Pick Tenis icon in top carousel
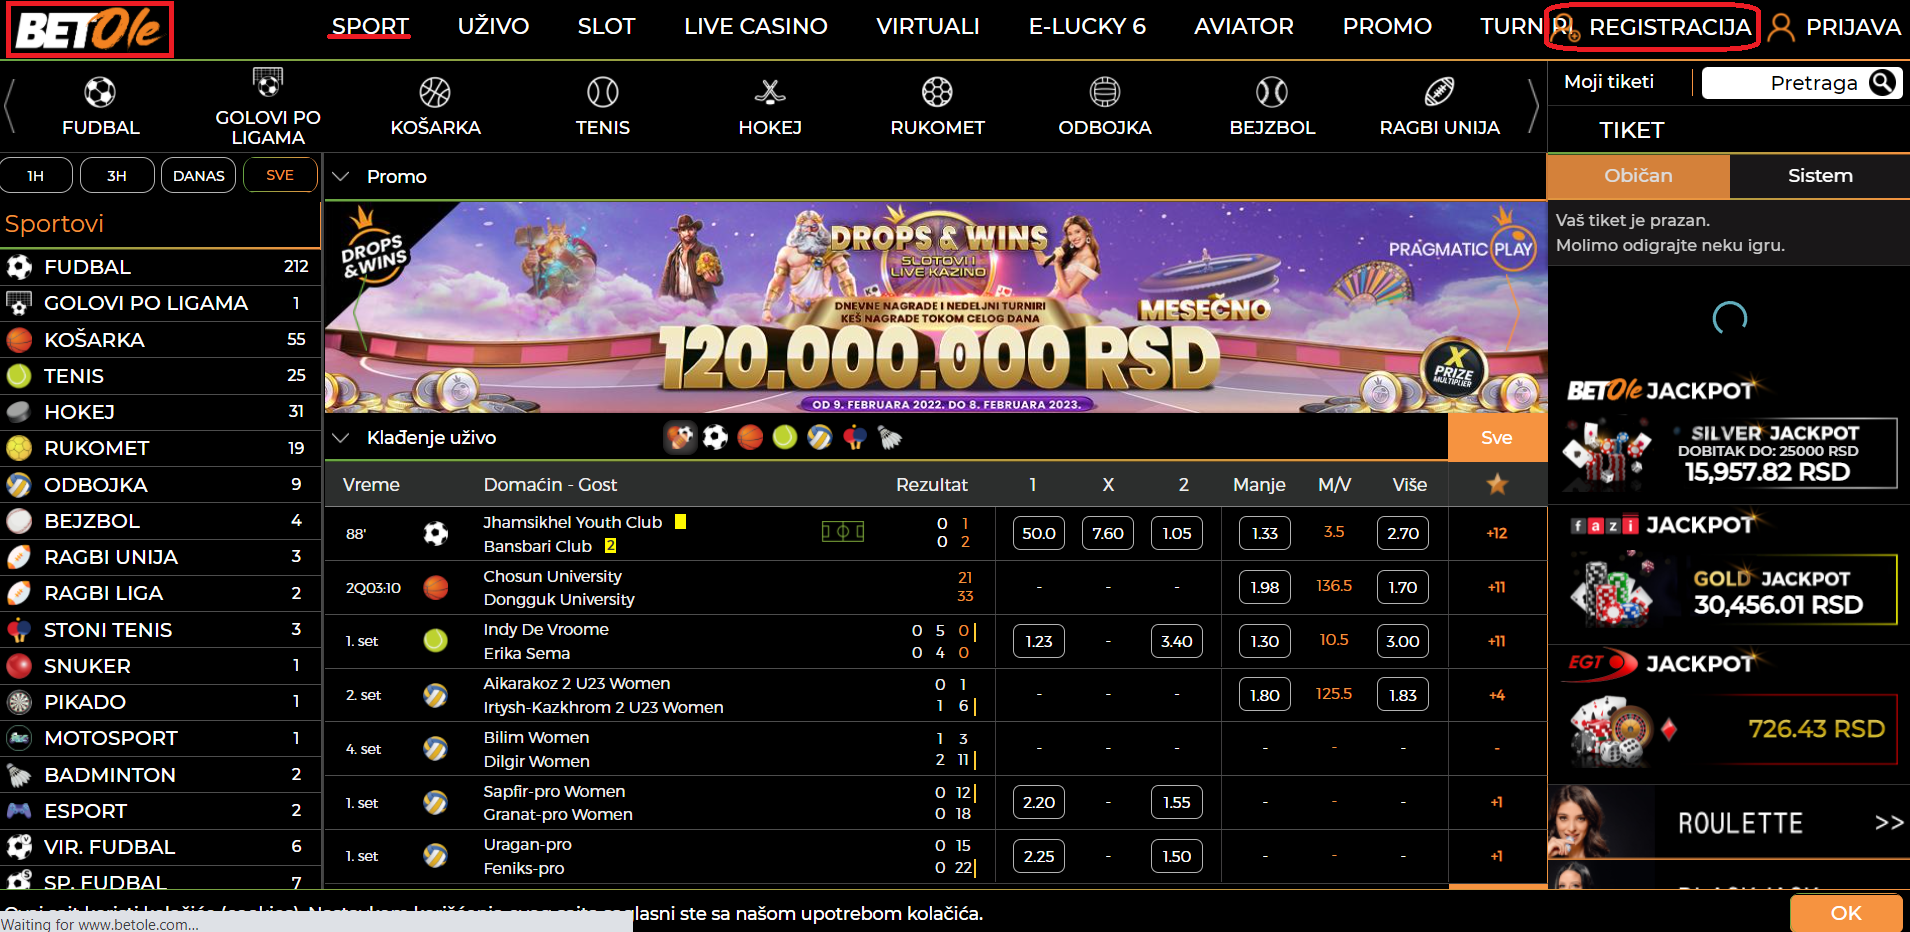This screenshot has width=1910, height=932. pyautogui.click(x=603, y=93)
